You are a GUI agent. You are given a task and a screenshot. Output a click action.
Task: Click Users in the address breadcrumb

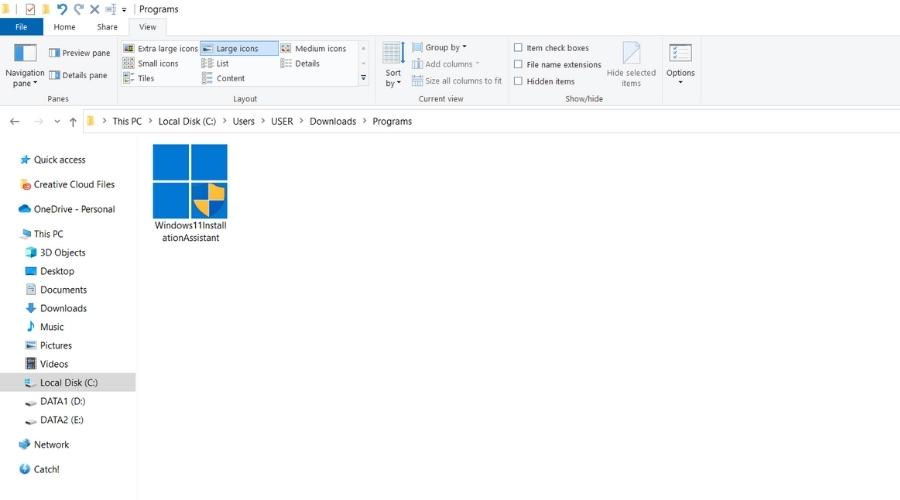click(243, 121)
